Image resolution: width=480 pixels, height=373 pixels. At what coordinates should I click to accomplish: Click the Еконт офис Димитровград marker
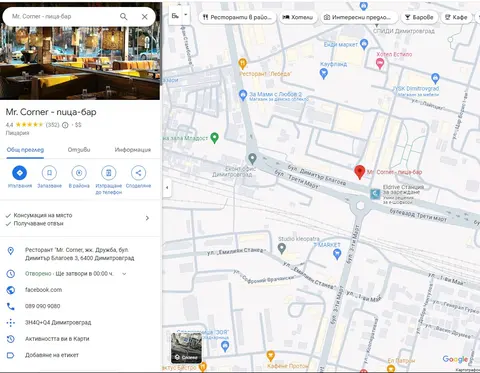tap(252, 159)
